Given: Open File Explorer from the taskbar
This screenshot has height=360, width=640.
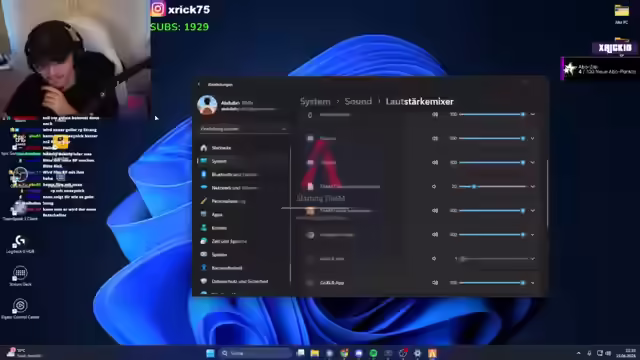Looking at the screenshot, I should click(315, 353).
